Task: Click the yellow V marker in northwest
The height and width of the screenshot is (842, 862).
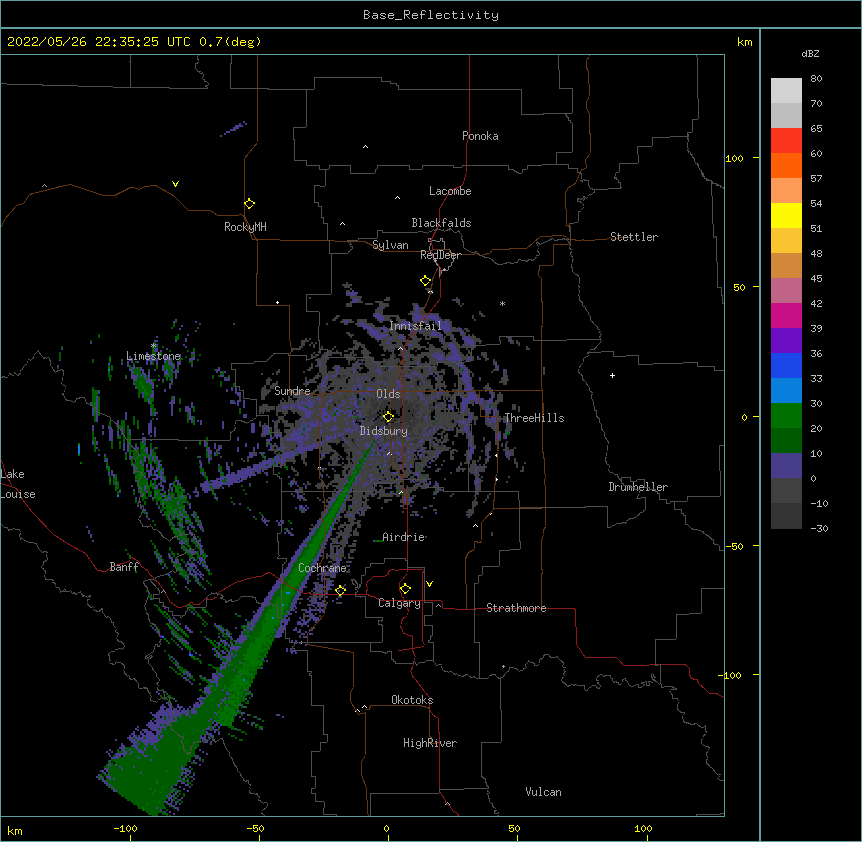Action: pos(175,184)
